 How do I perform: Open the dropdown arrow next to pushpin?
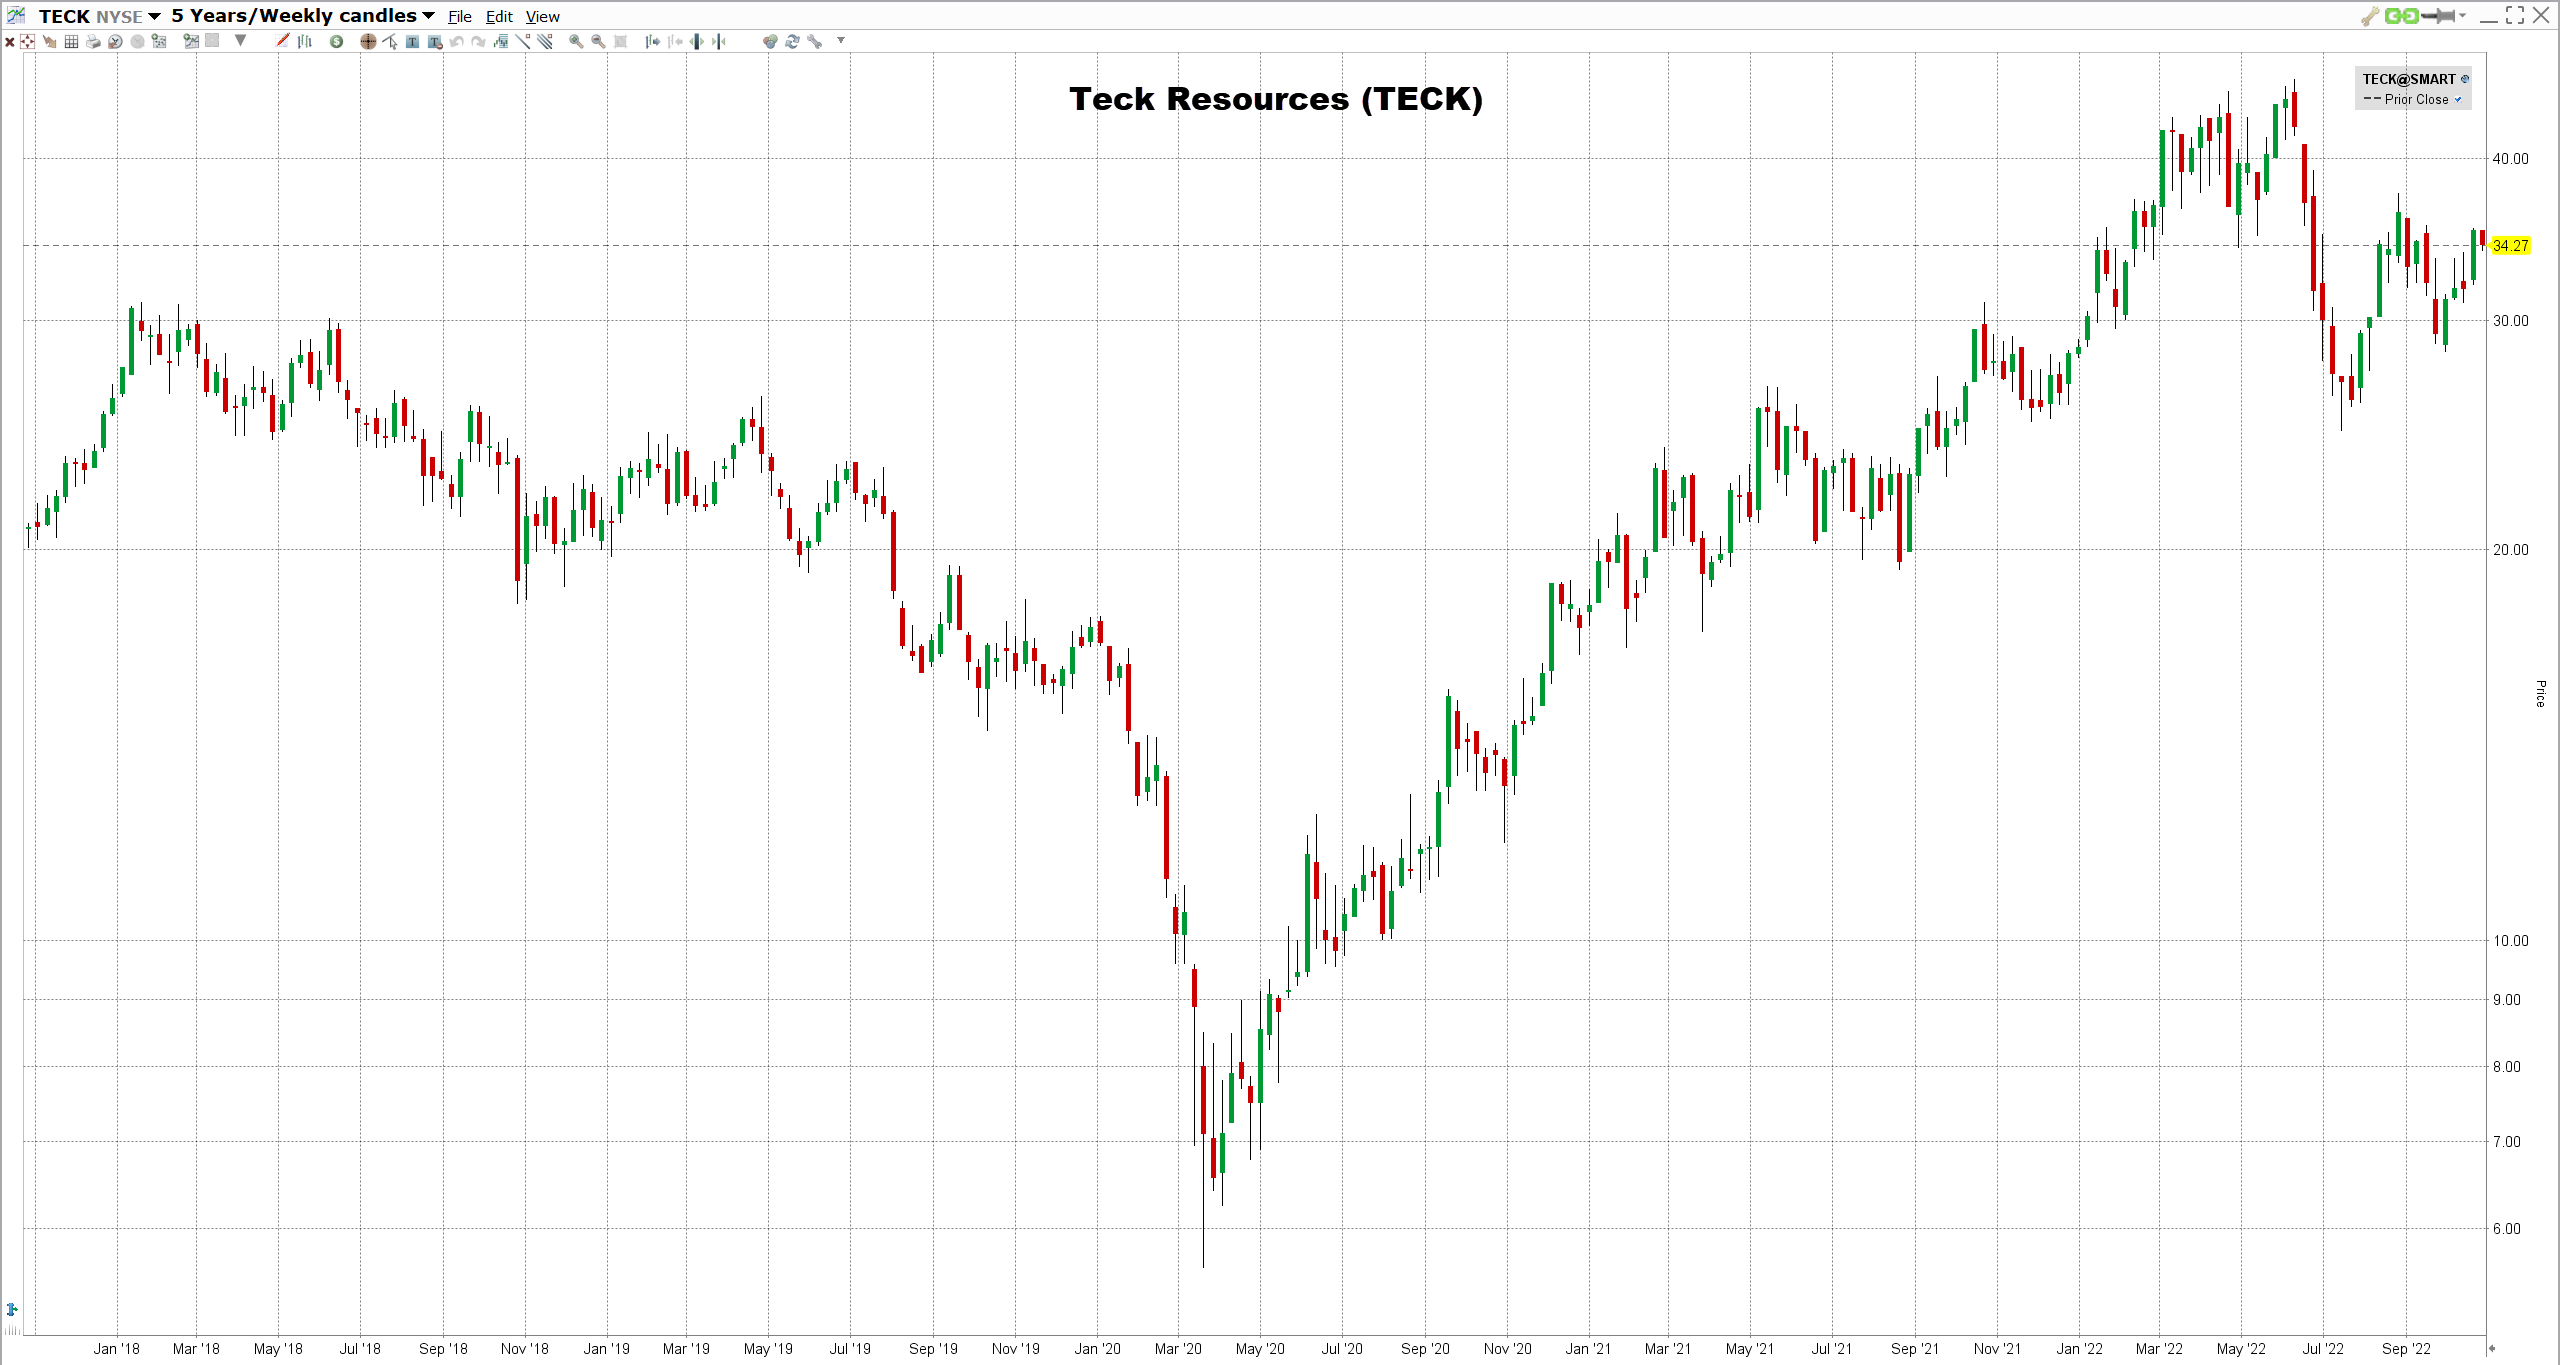click(x=2462, y=15)
